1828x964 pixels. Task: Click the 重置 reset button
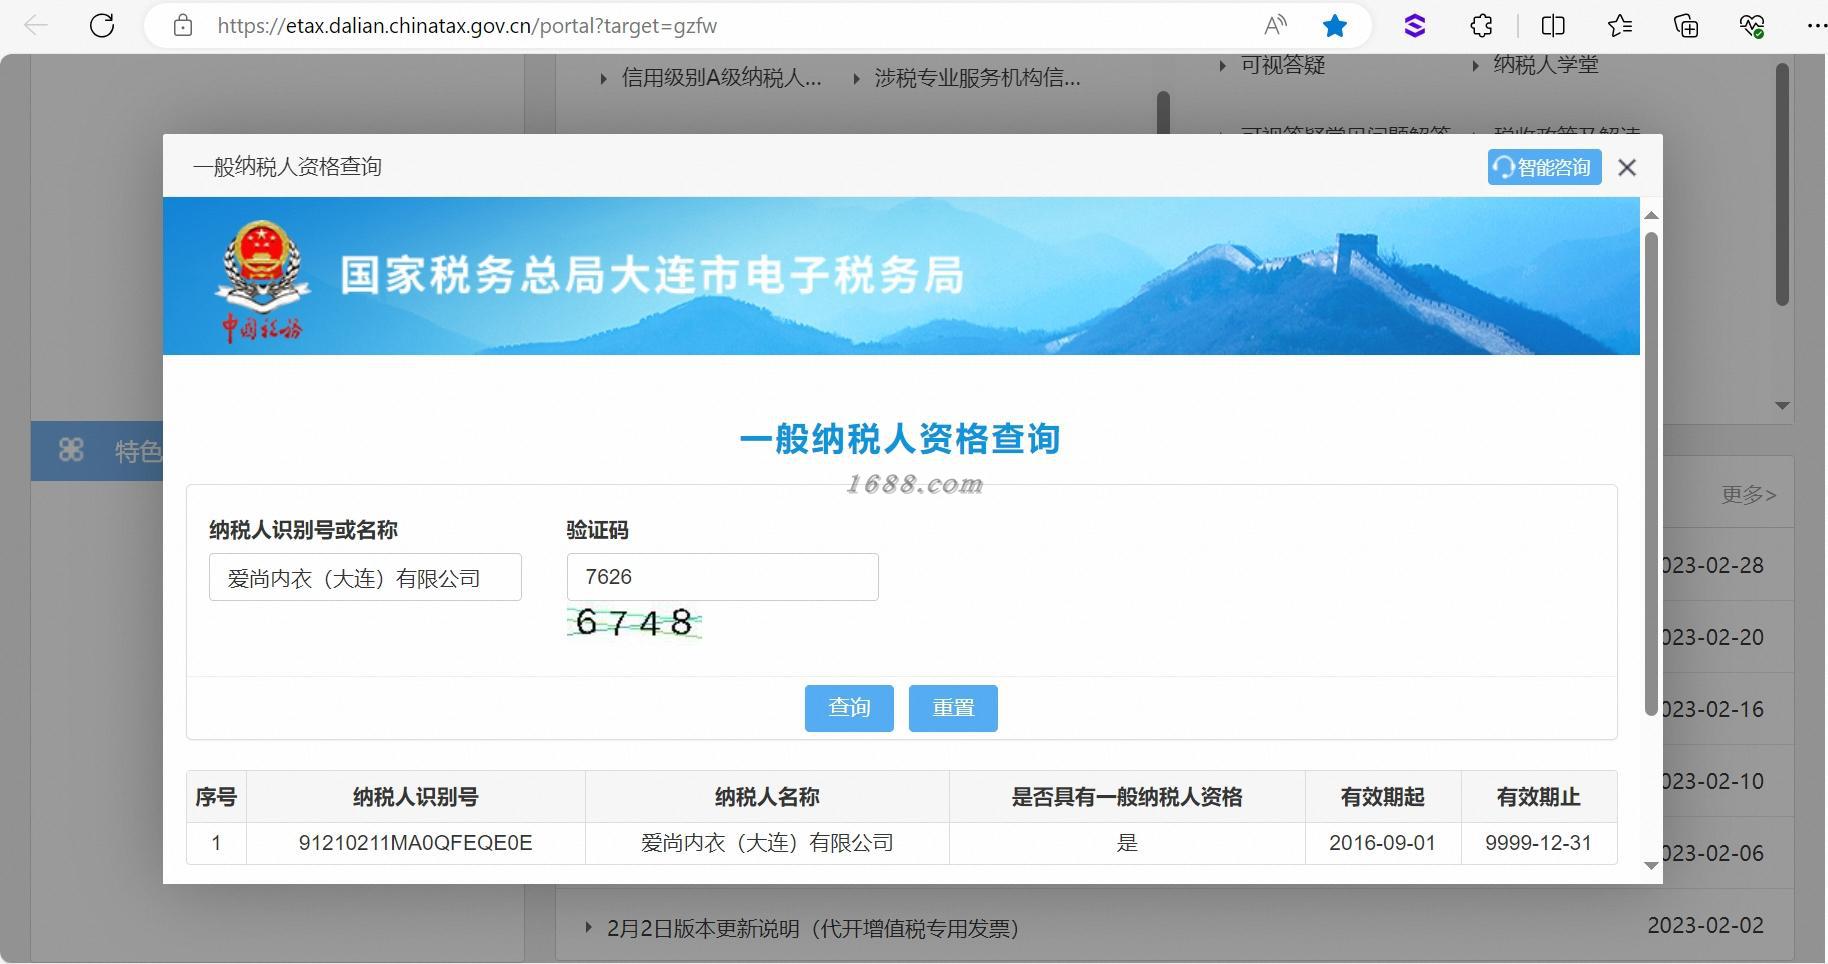[953, 708]
